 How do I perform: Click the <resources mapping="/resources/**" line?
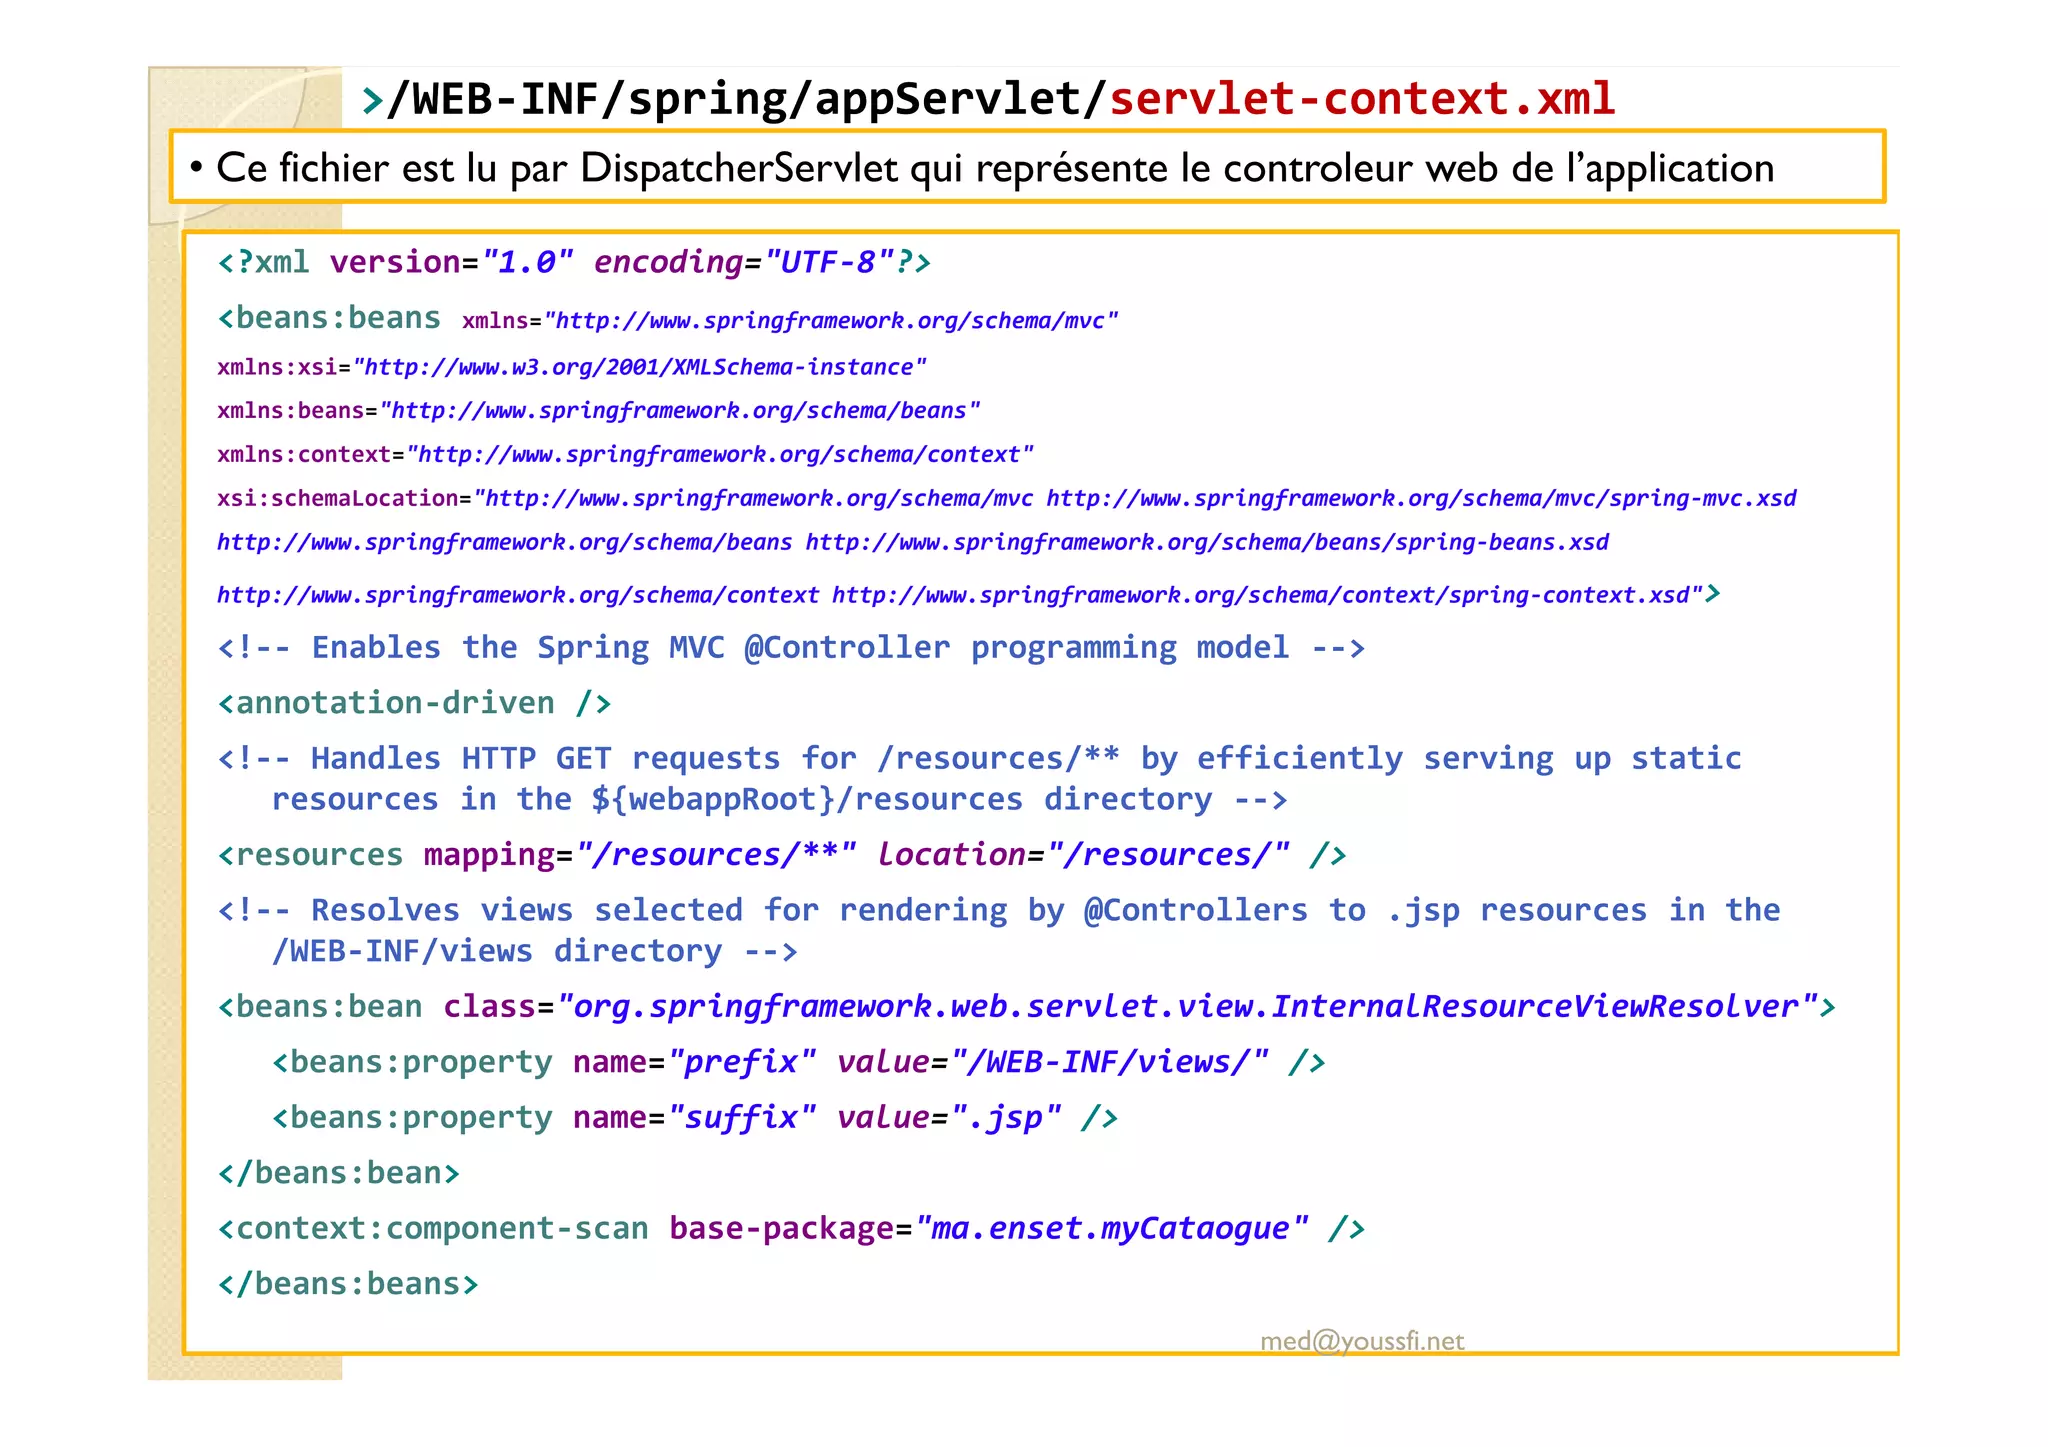782,855
